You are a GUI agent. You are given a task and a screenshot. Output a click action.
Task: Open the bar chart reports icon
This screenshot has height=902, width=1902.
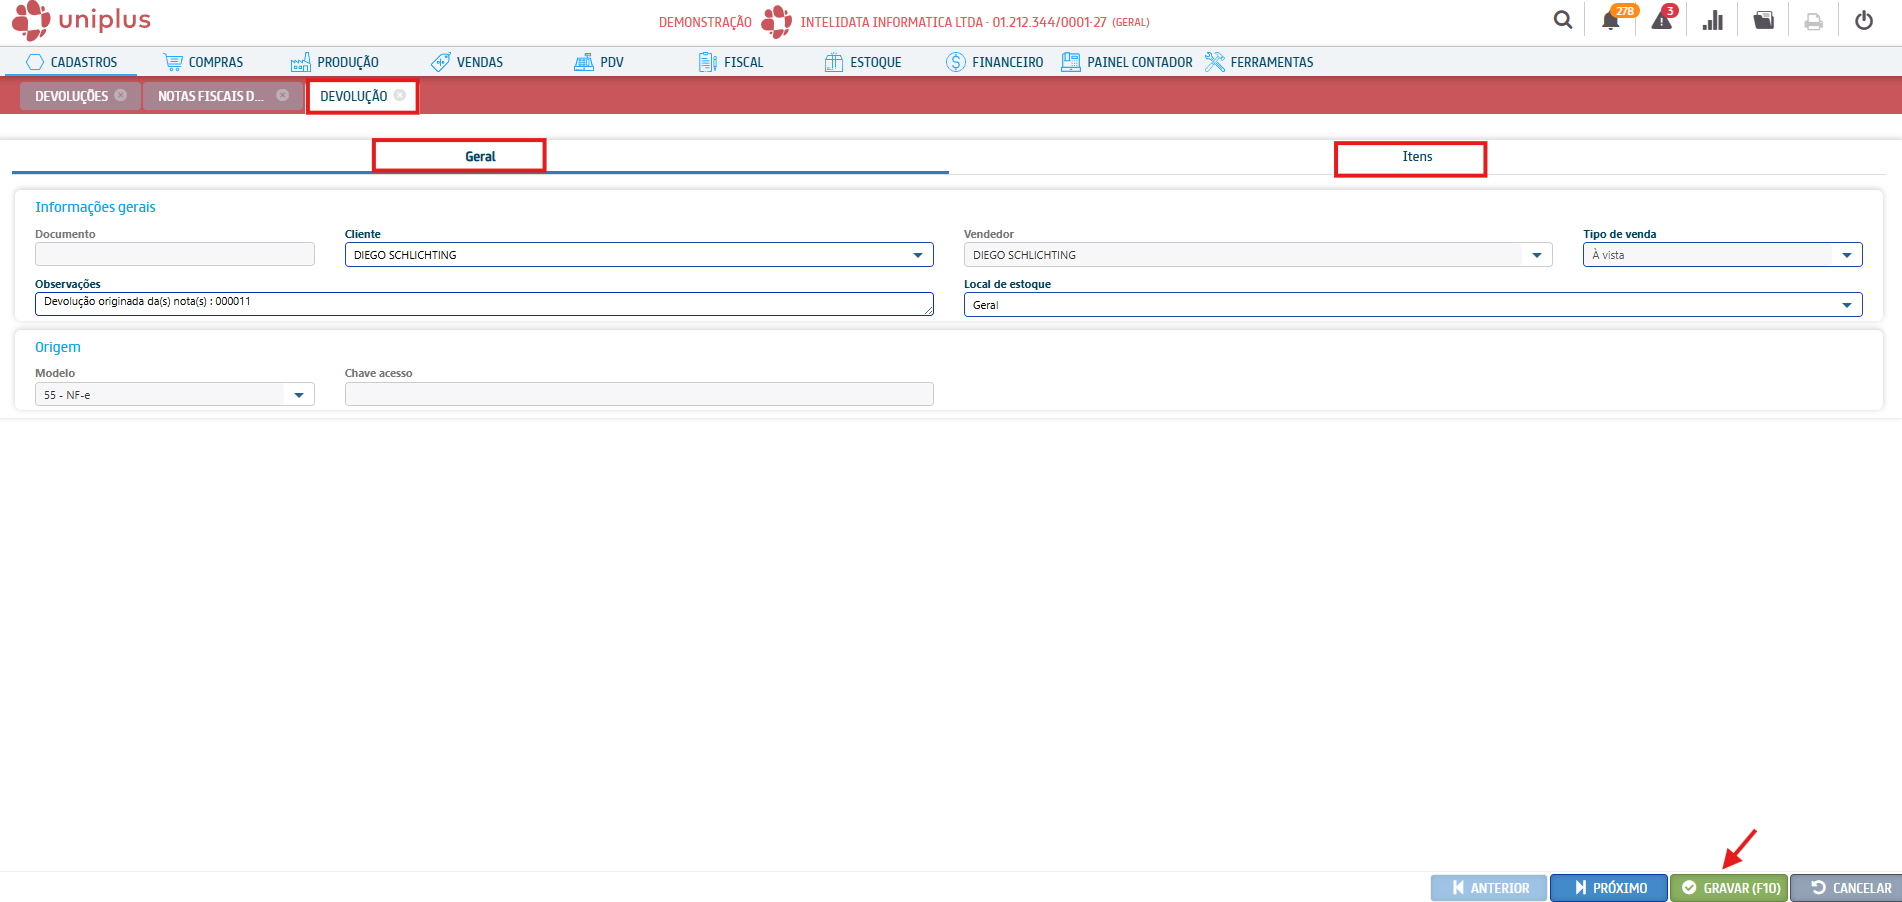coord(1713,20)
